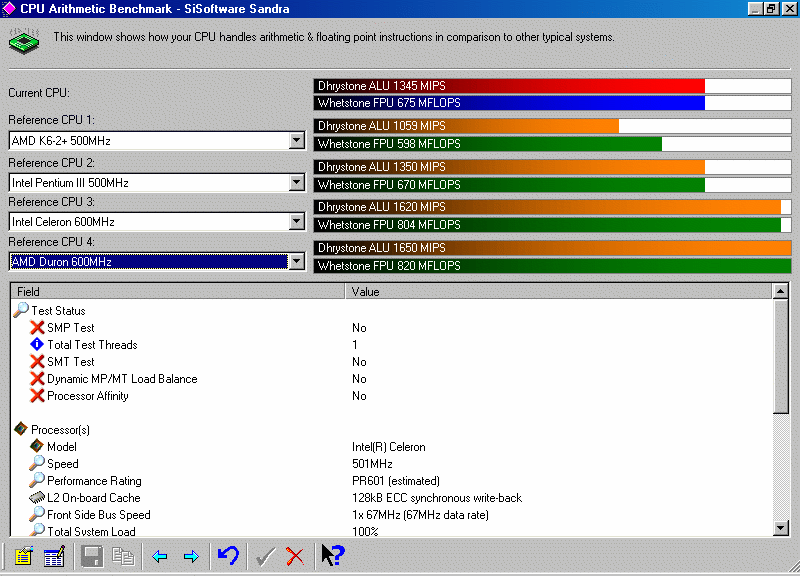Viewport: 800px width, 576px height.
Task: Select the Processor Affinity row
Action: [x=391, y=395]
